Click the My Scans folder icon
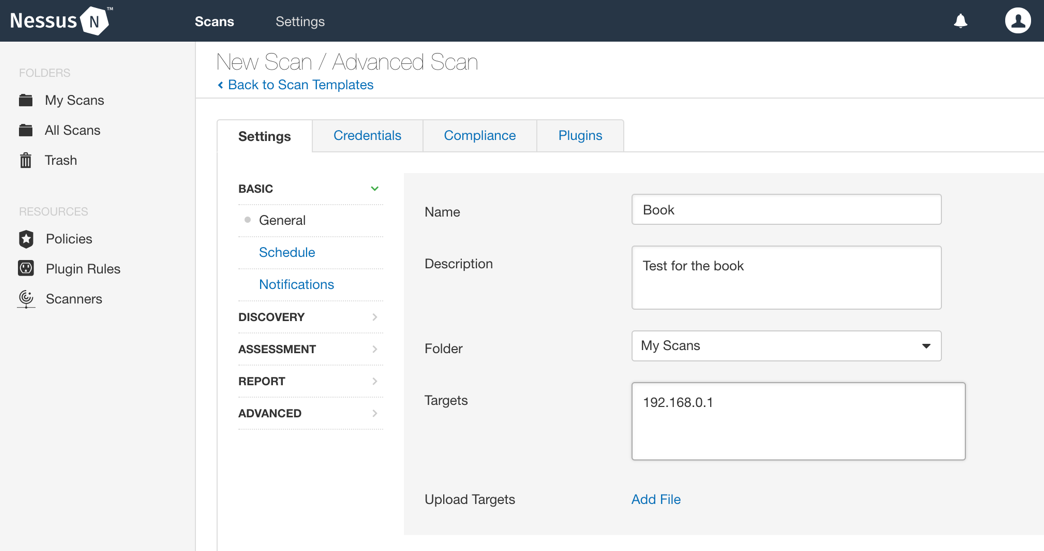 [x=26, y=100]
